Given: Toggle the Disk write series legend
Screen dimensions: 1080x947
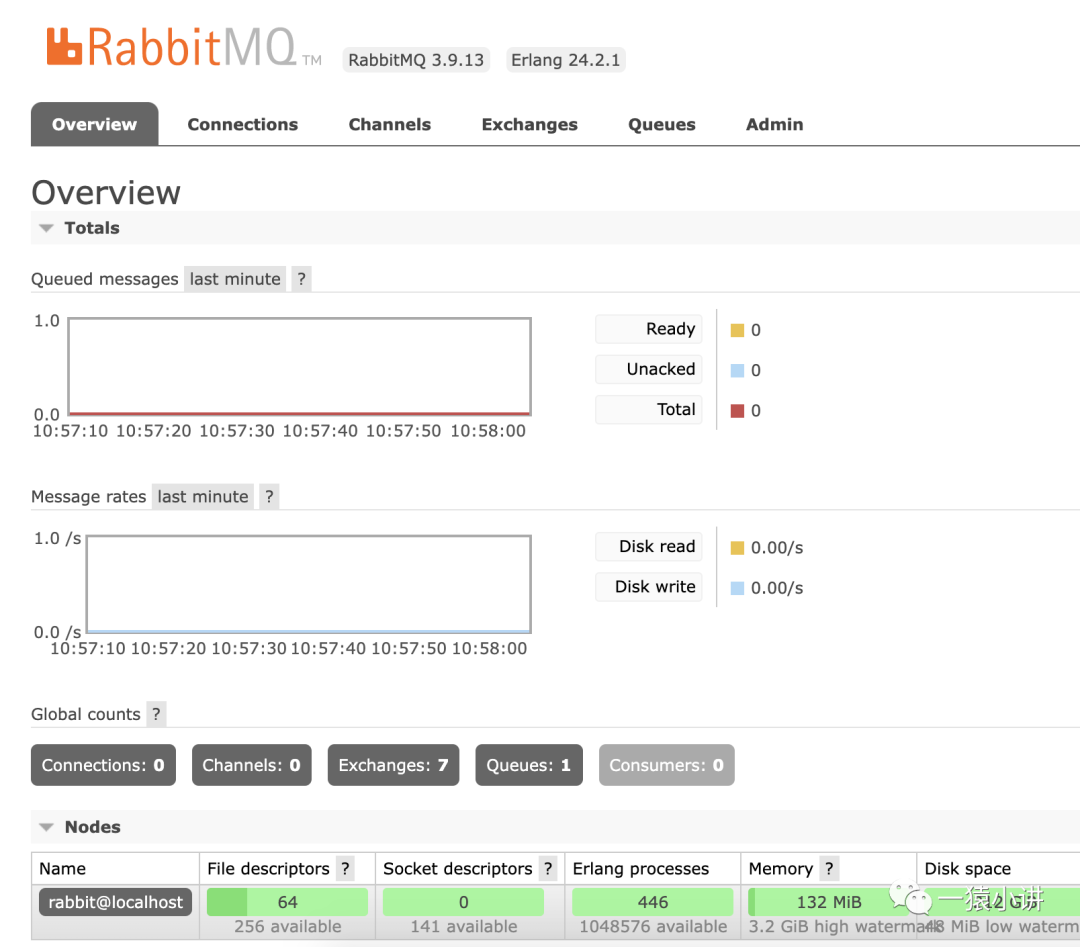Looking at the screenshot, I should [649, 587].
